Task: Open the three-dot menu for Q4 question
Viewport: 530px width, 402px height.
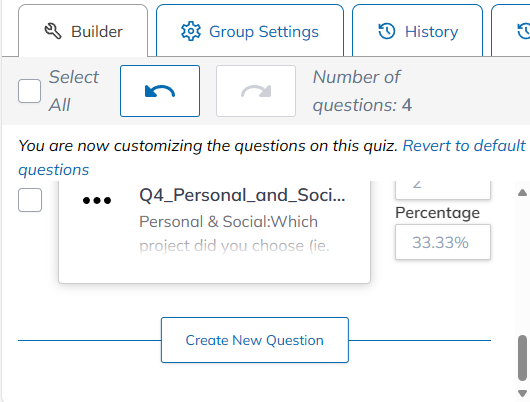Action: [x=97, y=200]
